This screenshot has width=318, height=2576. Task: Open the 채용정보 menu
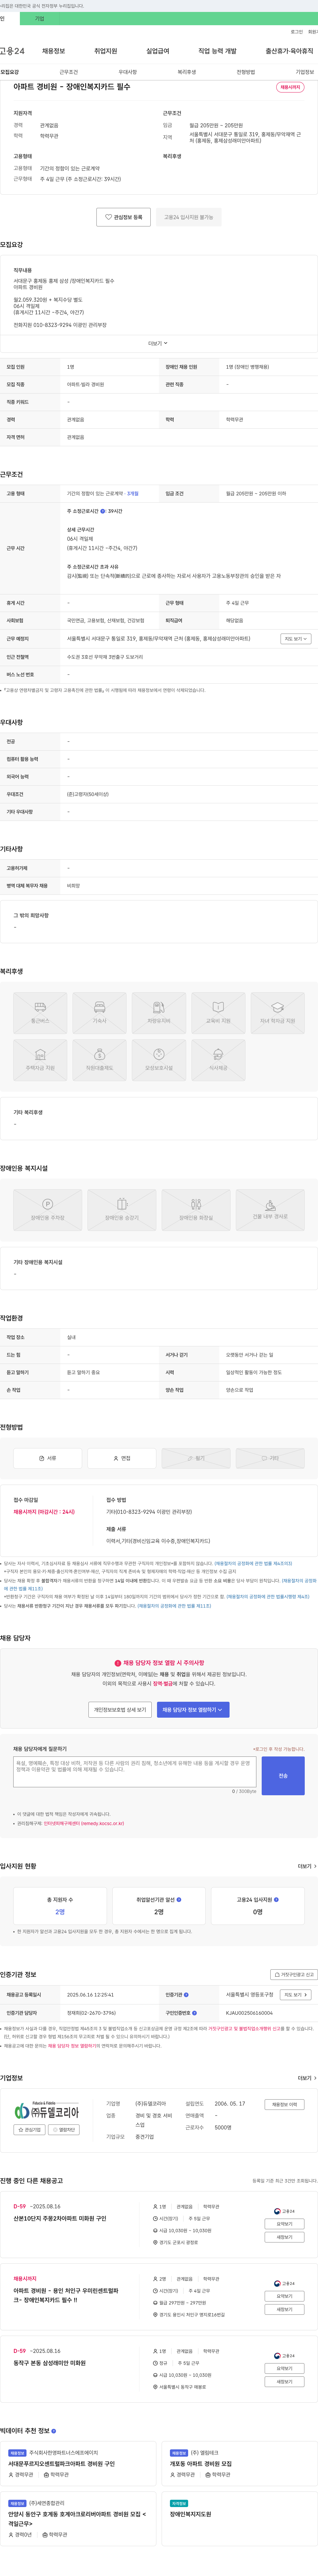[x=54, y=51]
